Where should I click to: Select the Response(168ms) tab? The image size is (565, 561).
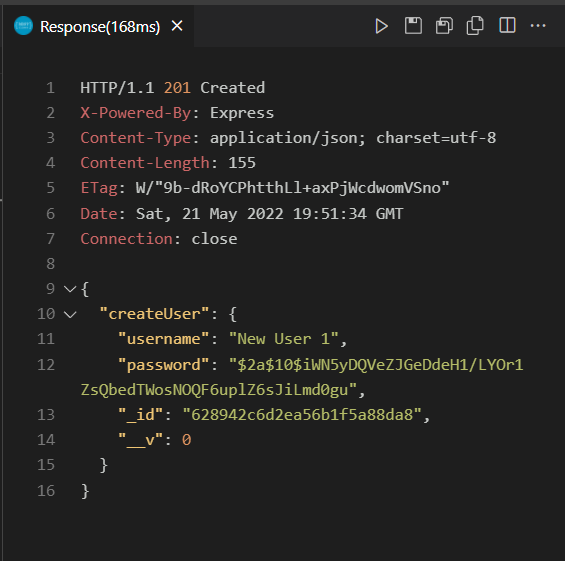(98, 26)
